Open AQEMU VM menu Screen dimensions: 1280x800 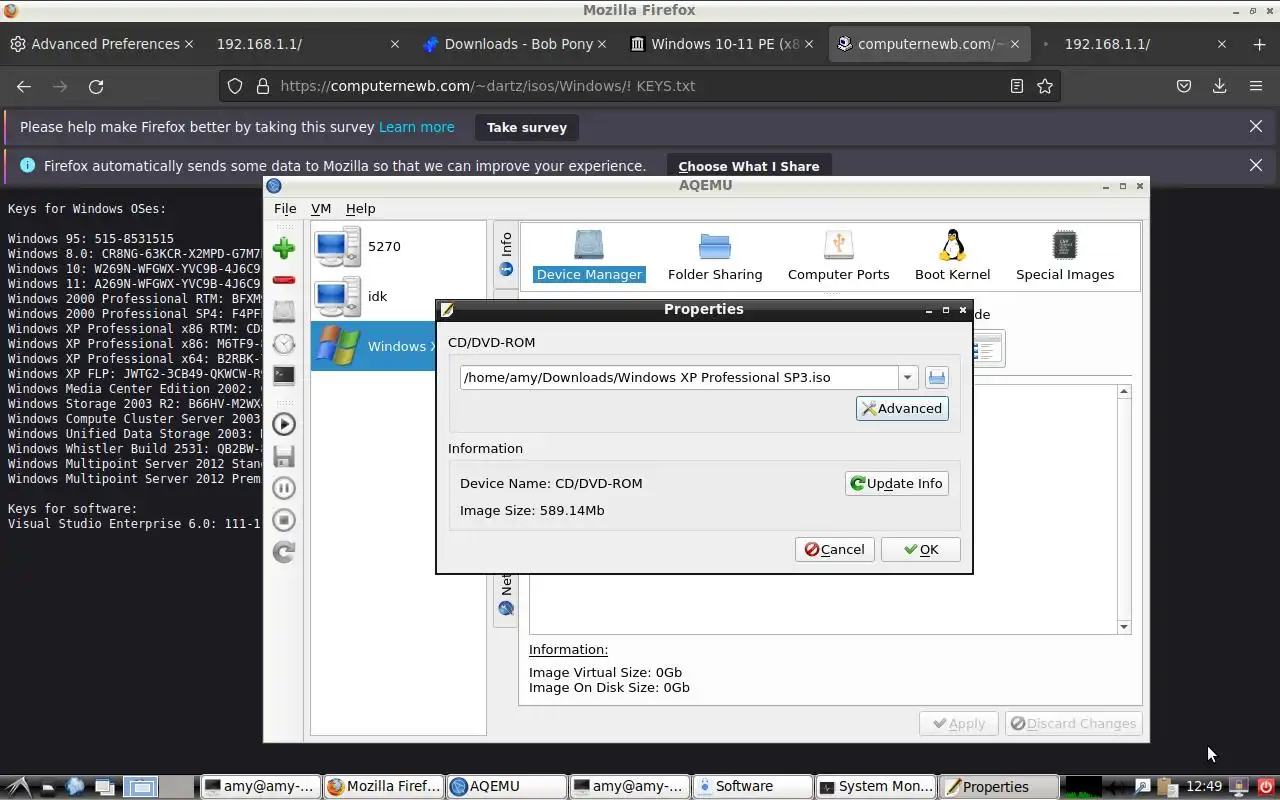[321, 209]
